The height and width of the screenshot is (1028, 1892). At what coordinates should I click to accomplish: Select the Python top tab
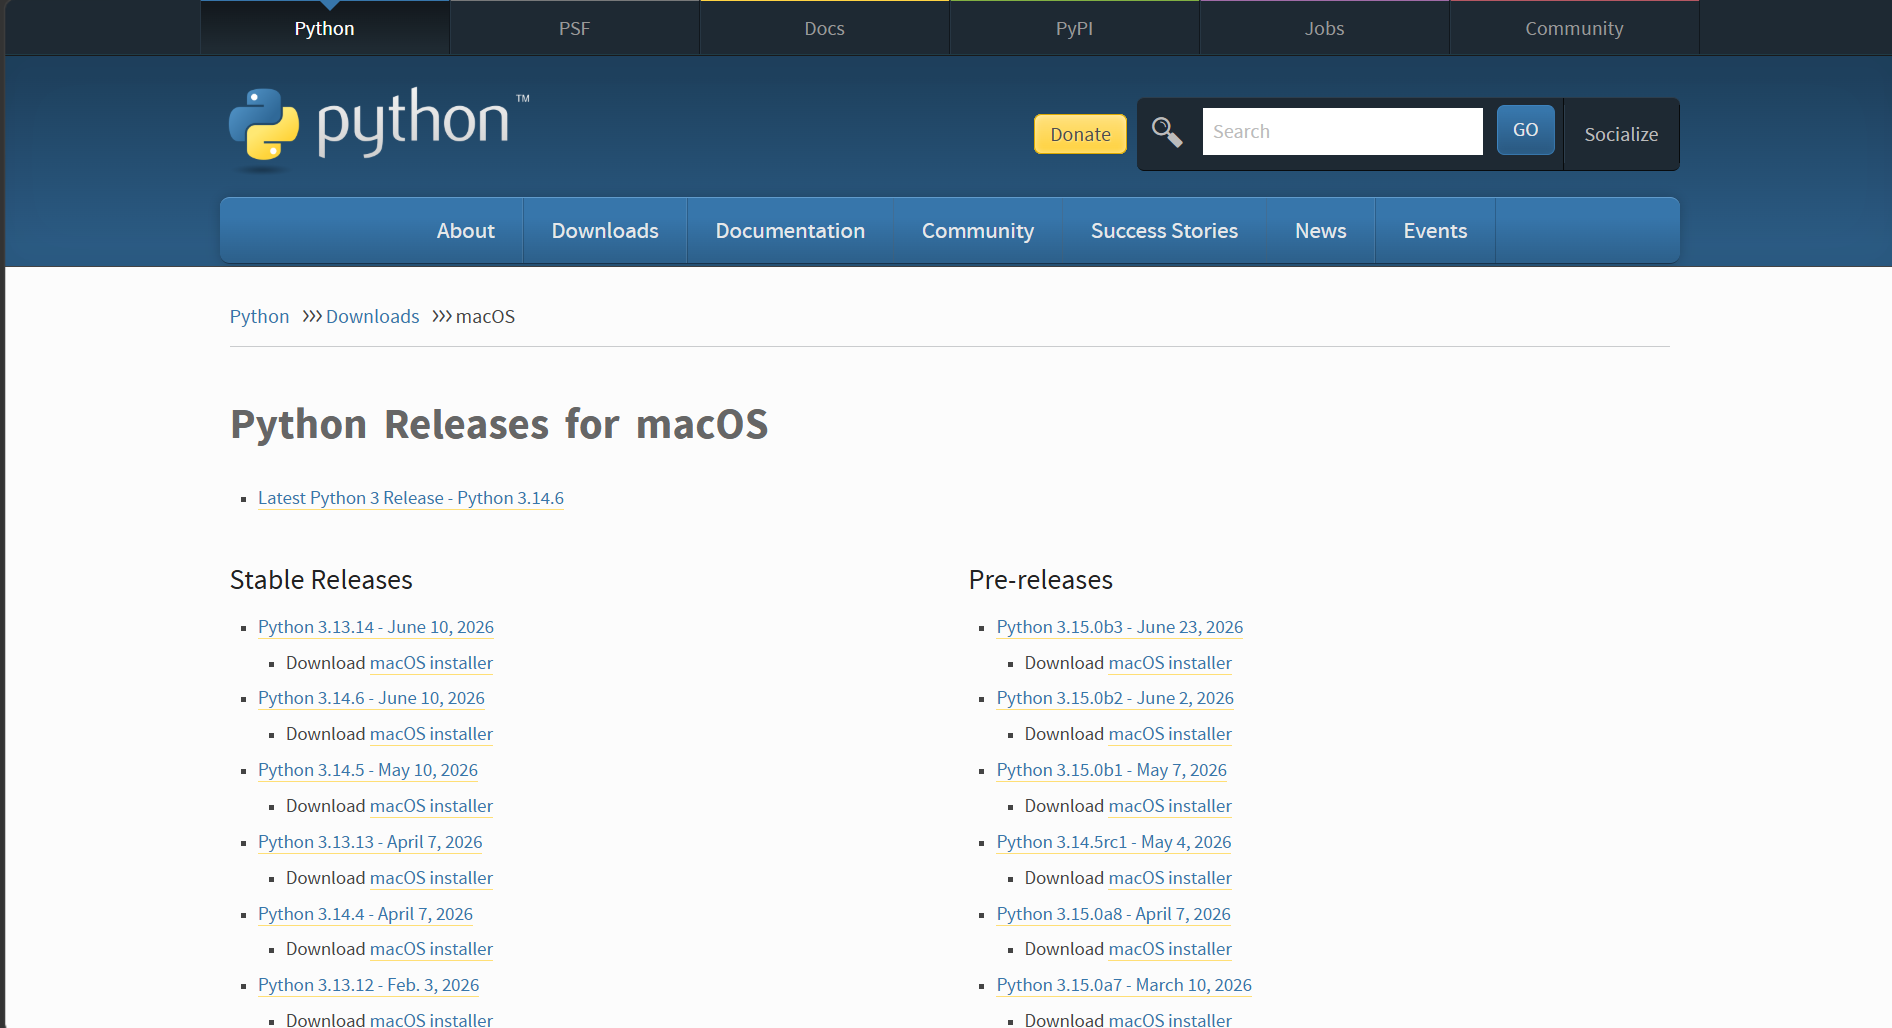click(x=324, y=28)
